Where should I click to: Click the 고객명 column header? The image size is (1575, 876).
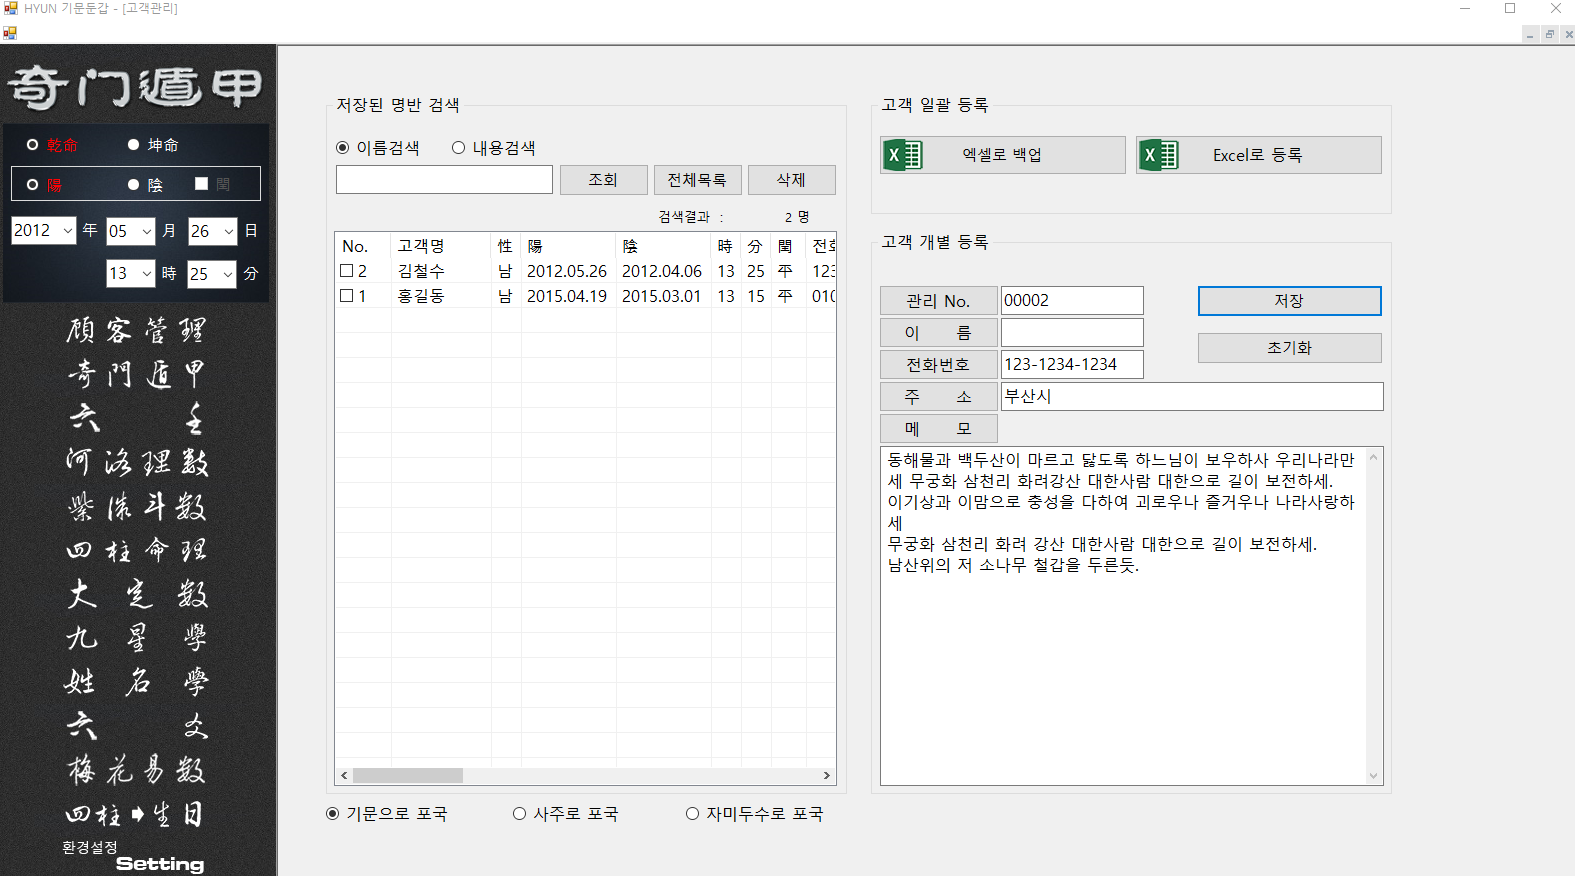pyautogui.click(x=441, y=246)
